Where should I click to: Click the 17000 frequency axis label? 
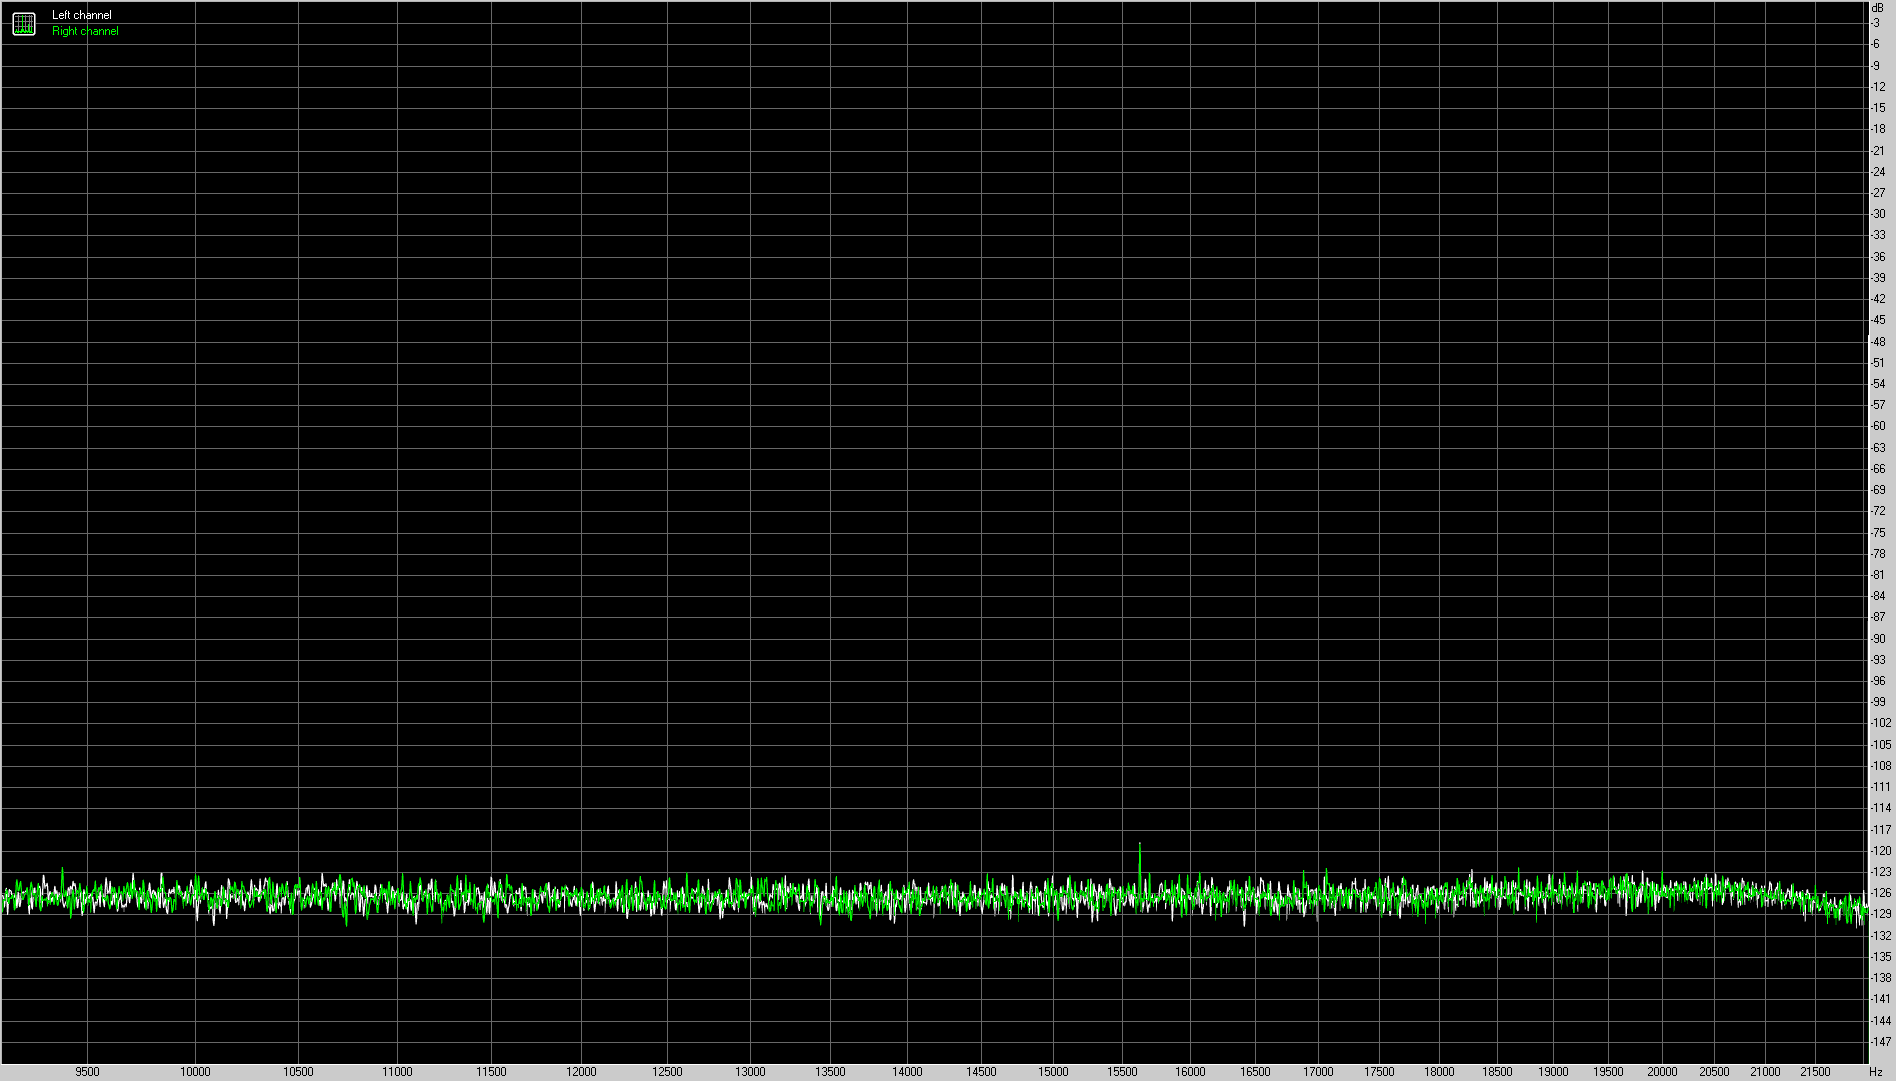[1318, 1072]
